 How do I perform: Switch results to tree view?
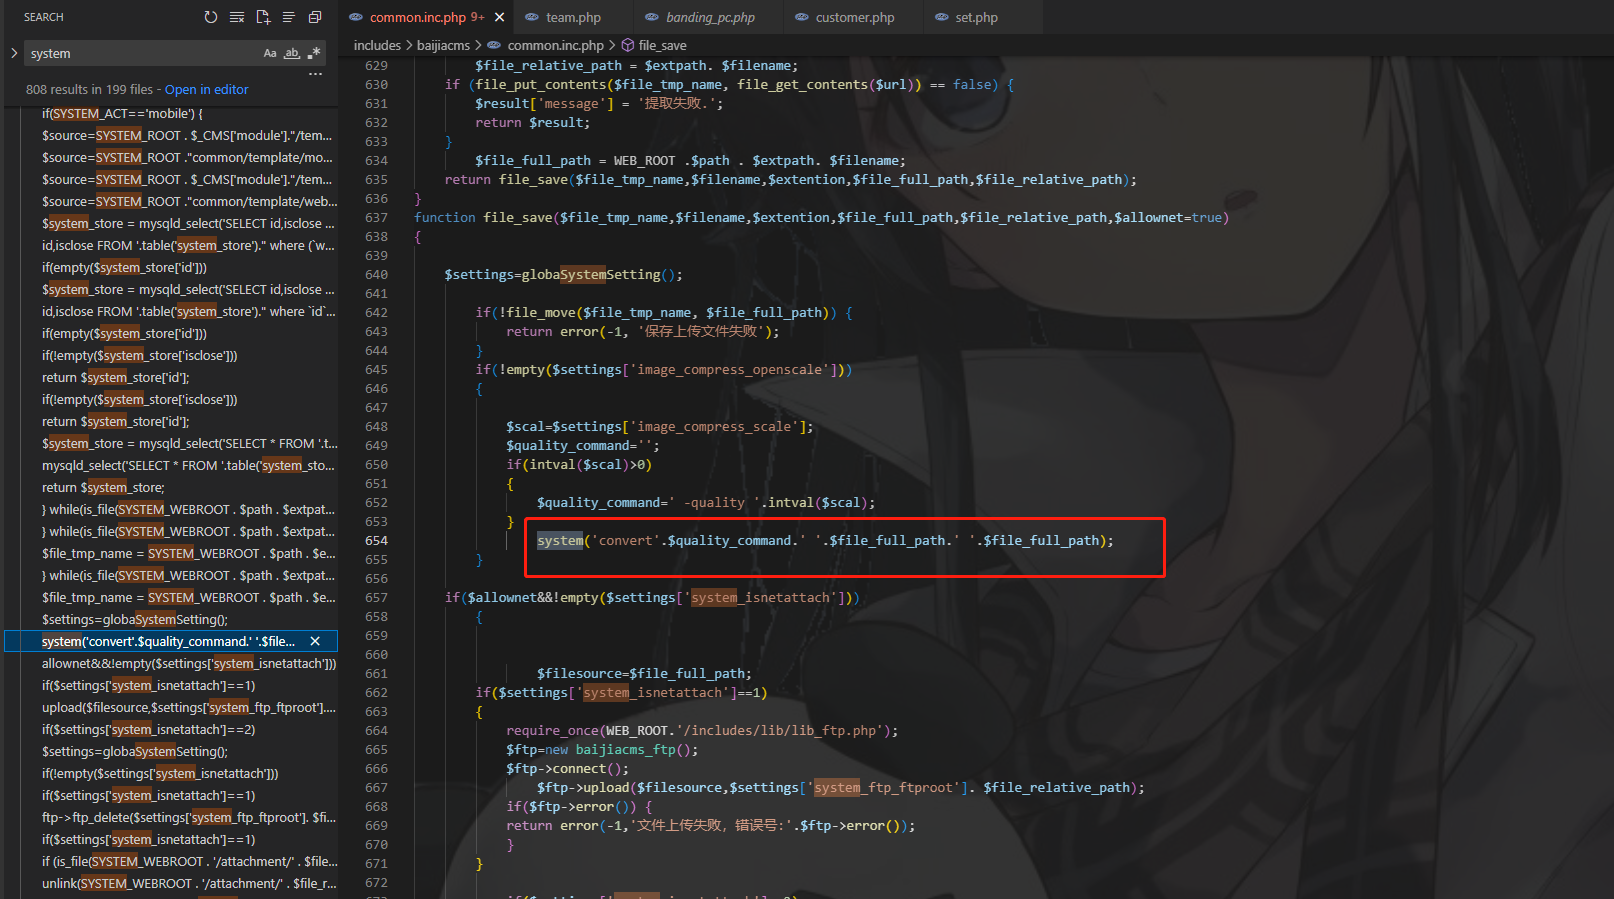289,17
